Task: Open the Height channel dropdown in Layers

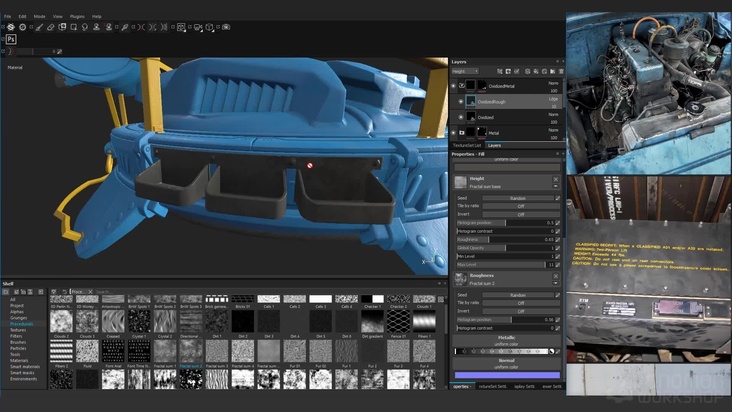Action: click(465, 71)
